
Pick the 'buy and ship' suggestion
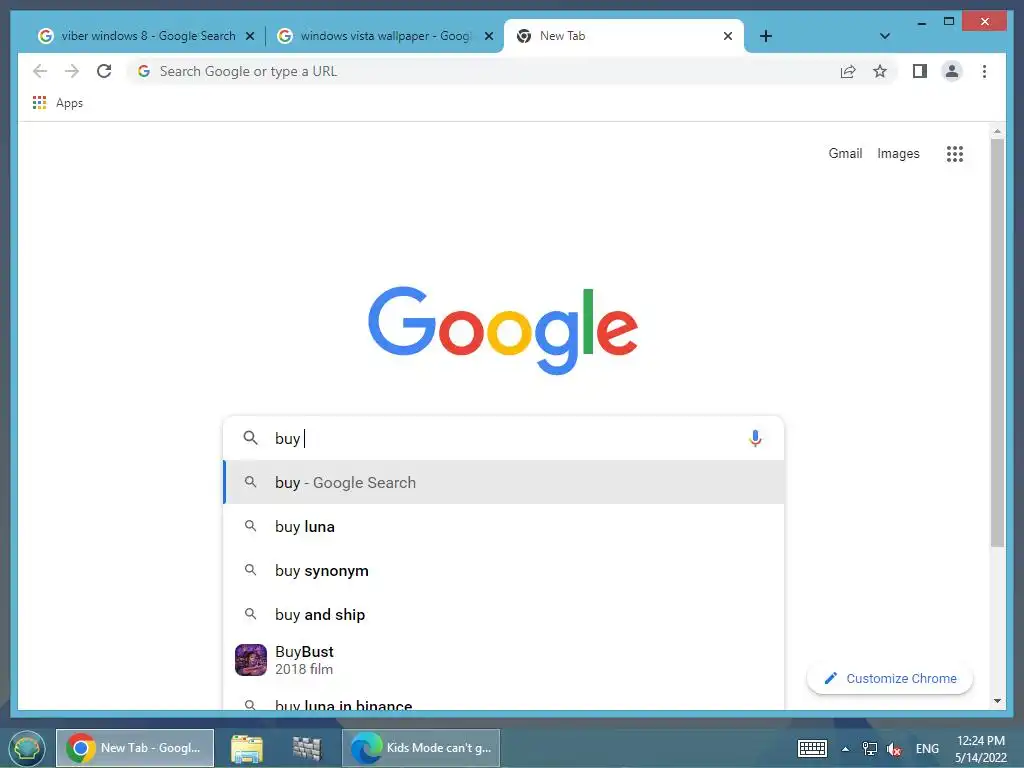pyautogui.click(x=504, y=615)
